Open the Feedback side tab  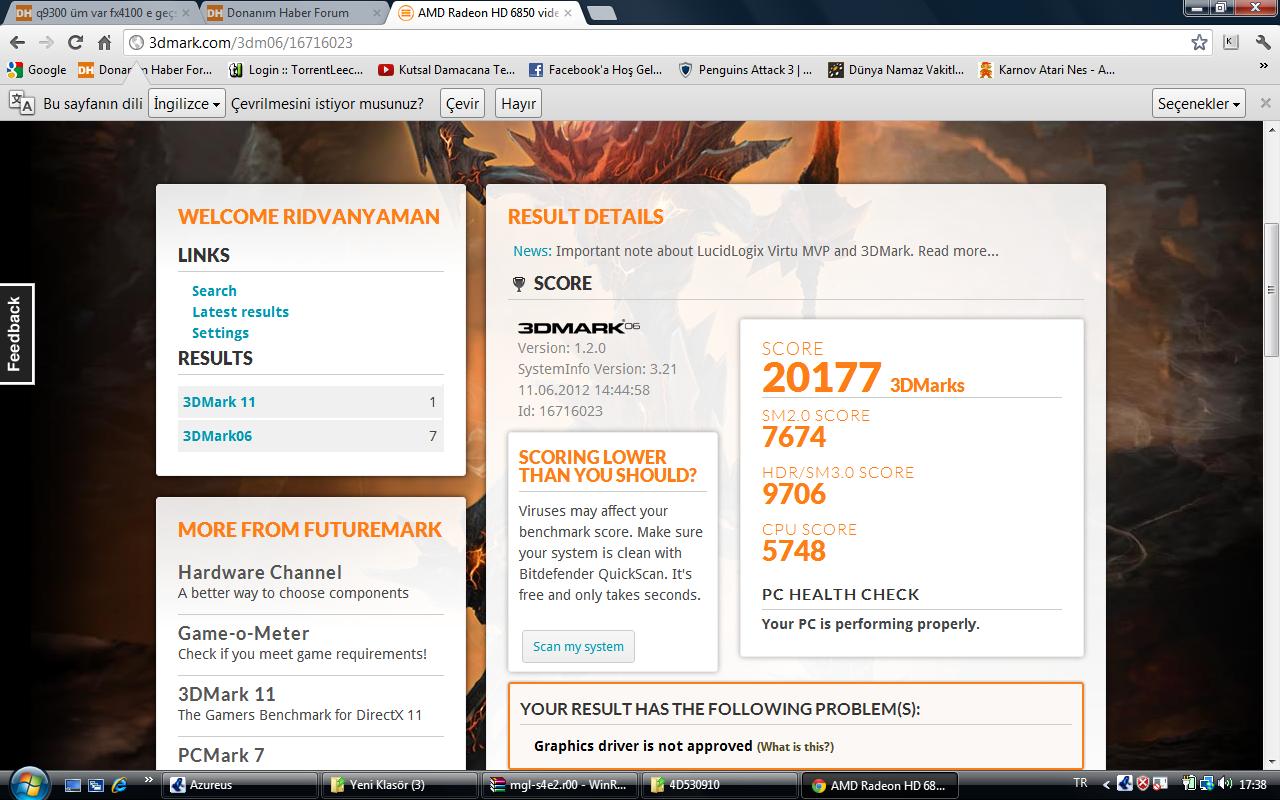tap(16, 334)
